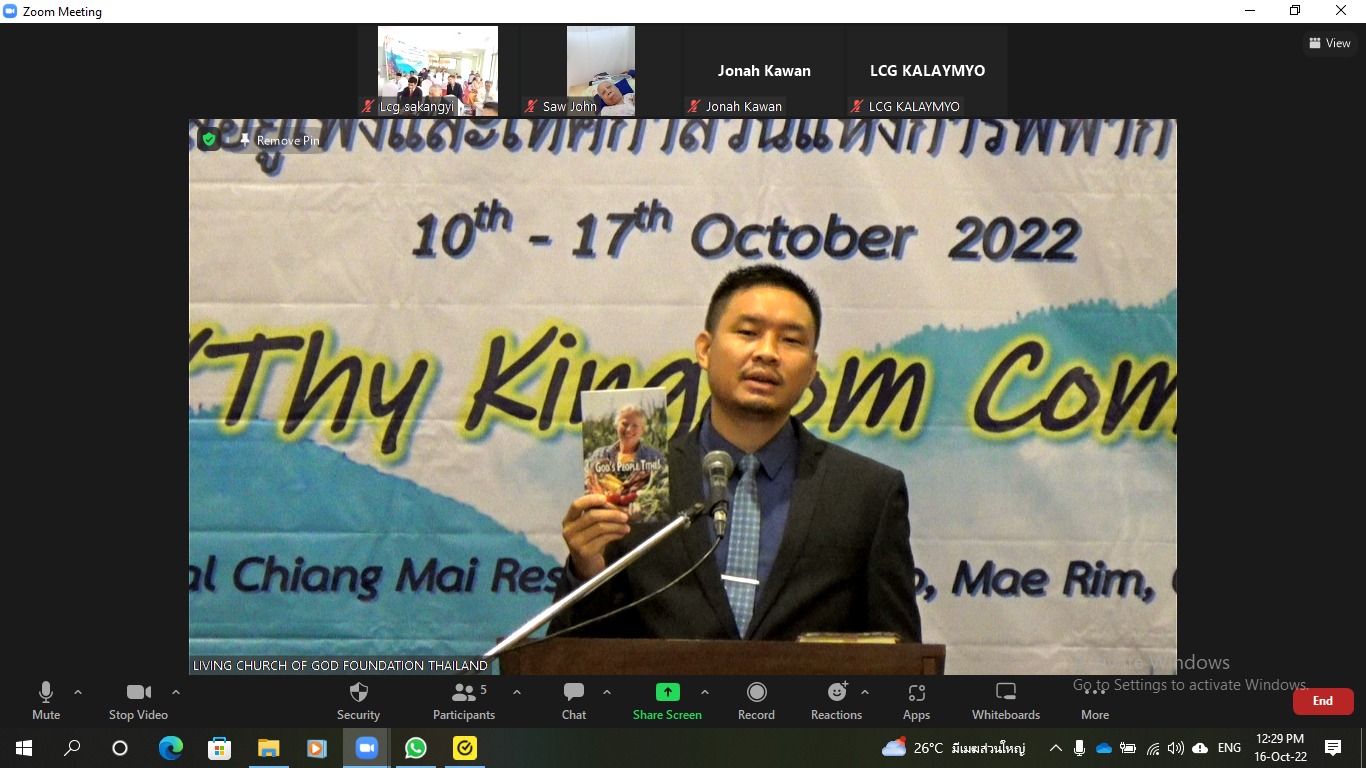Open the battery status tray icon

click(x=1128, y=748)
